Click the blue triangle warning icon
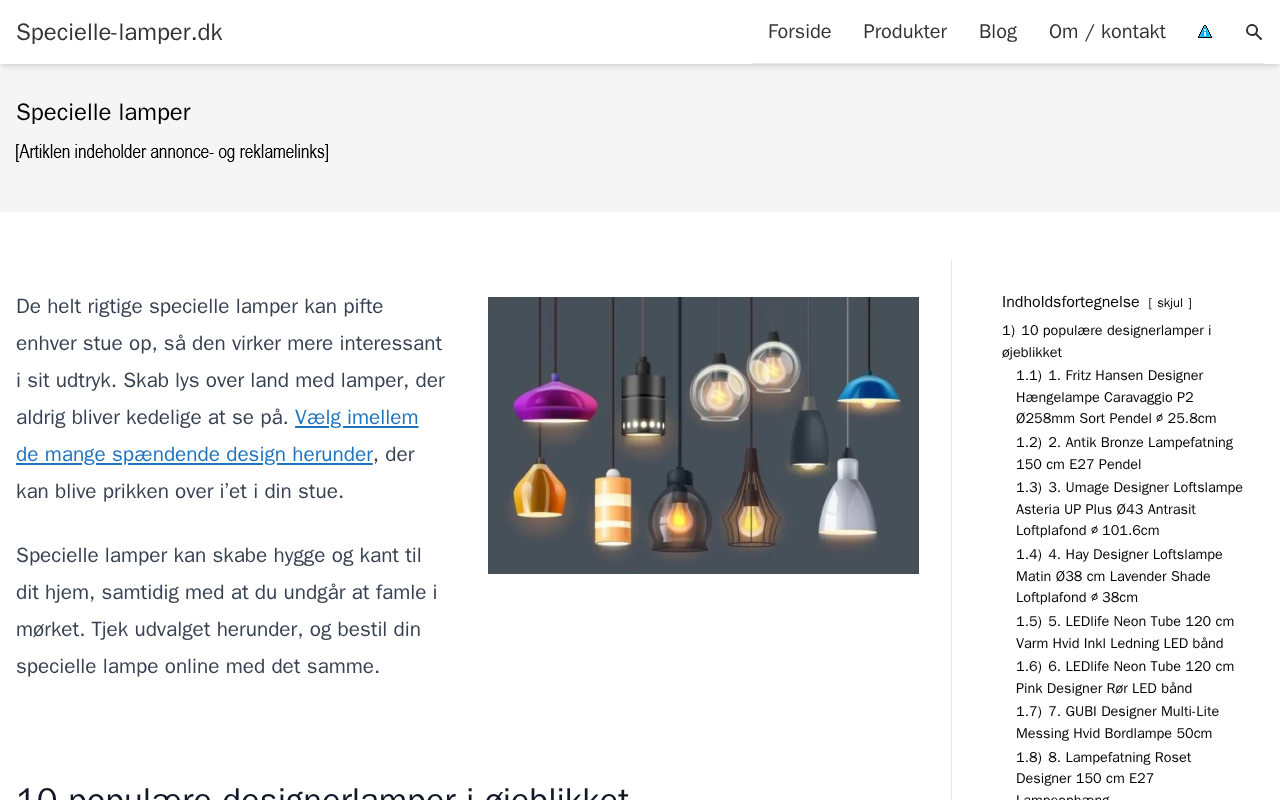The width and height of the screenshot is (1280, 800). 1205,32
